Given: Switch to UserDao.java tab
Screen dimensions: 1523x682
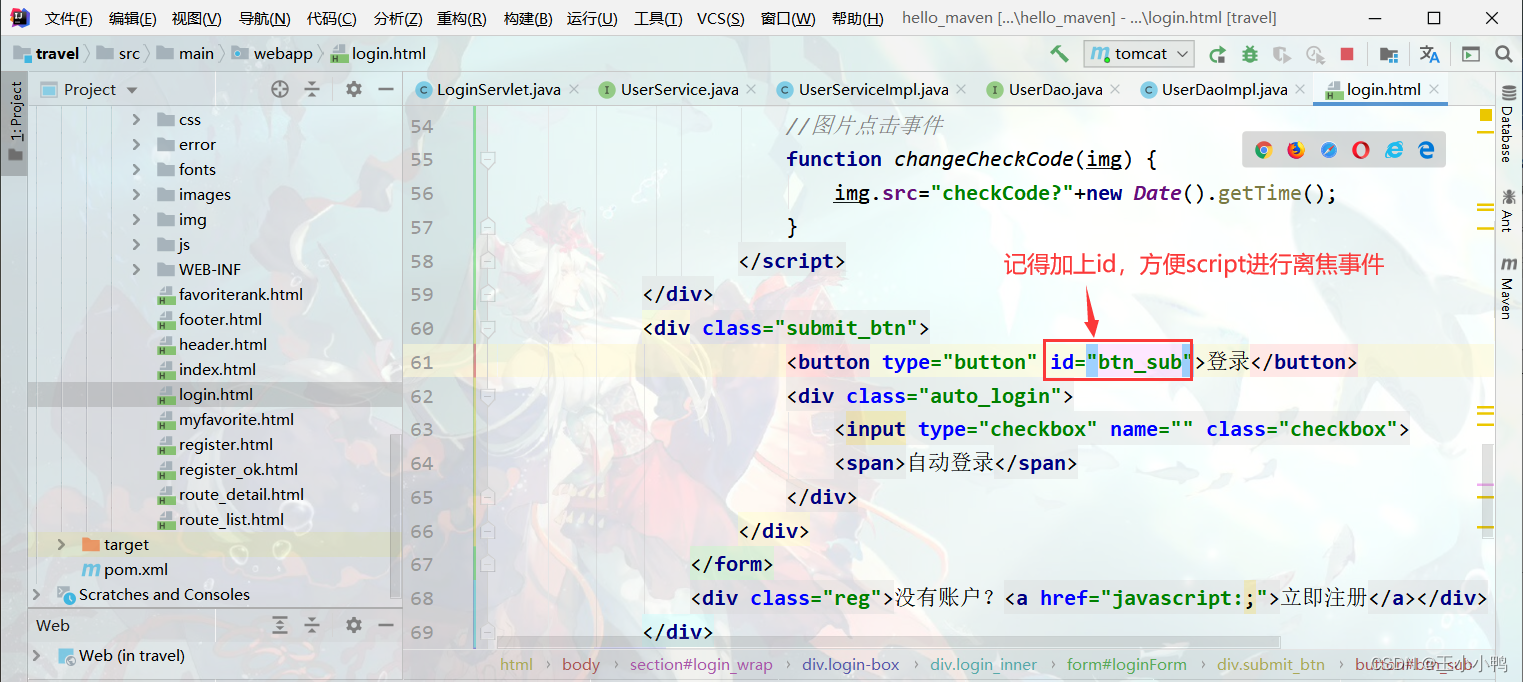Looking at the screenshot, I should tap(1055, 89).
